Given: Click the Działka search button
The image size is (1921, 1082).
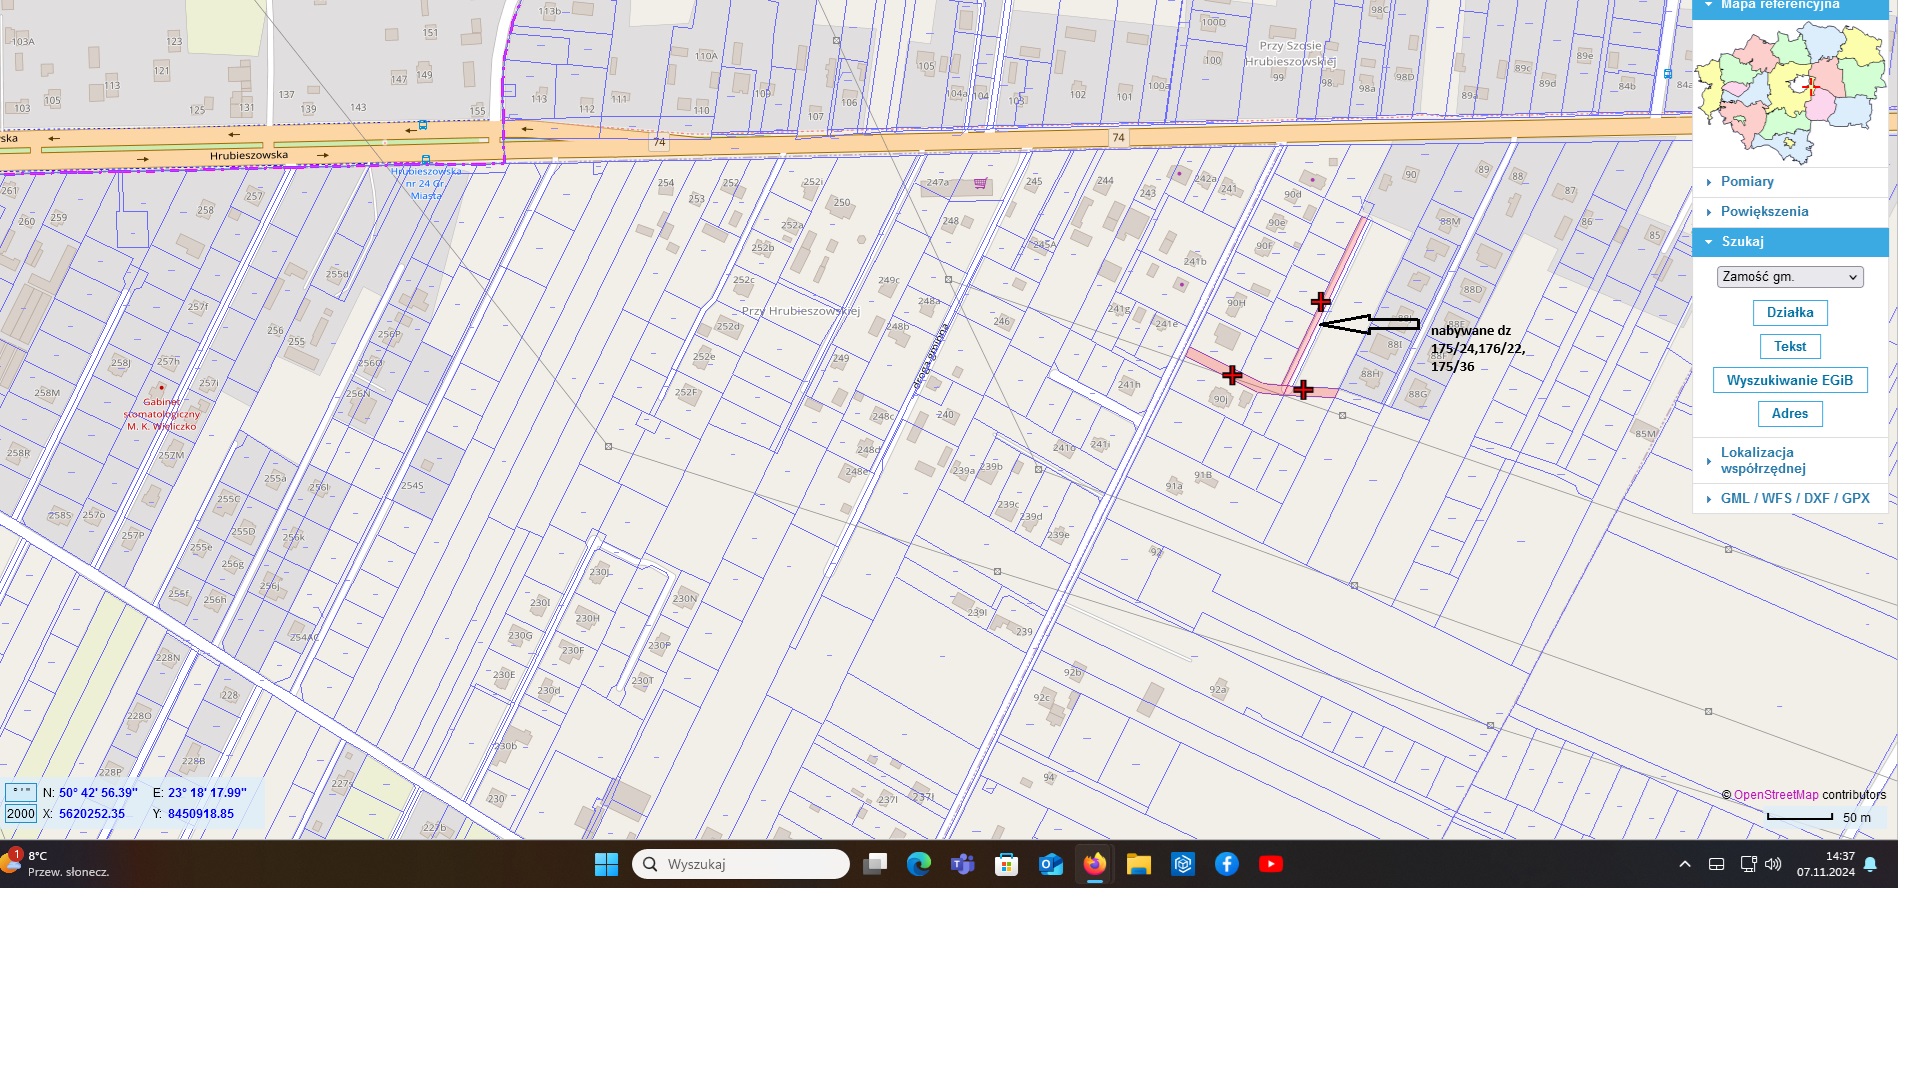Looking at the screenshot, I should pyautogui.click(x=1790, y=313).
